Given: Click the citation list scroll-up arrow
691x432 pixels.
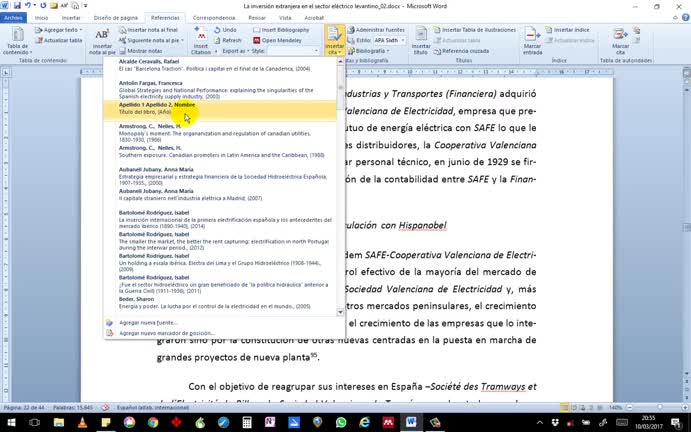Looking at the screenshot, I should (x=340, y=62).
